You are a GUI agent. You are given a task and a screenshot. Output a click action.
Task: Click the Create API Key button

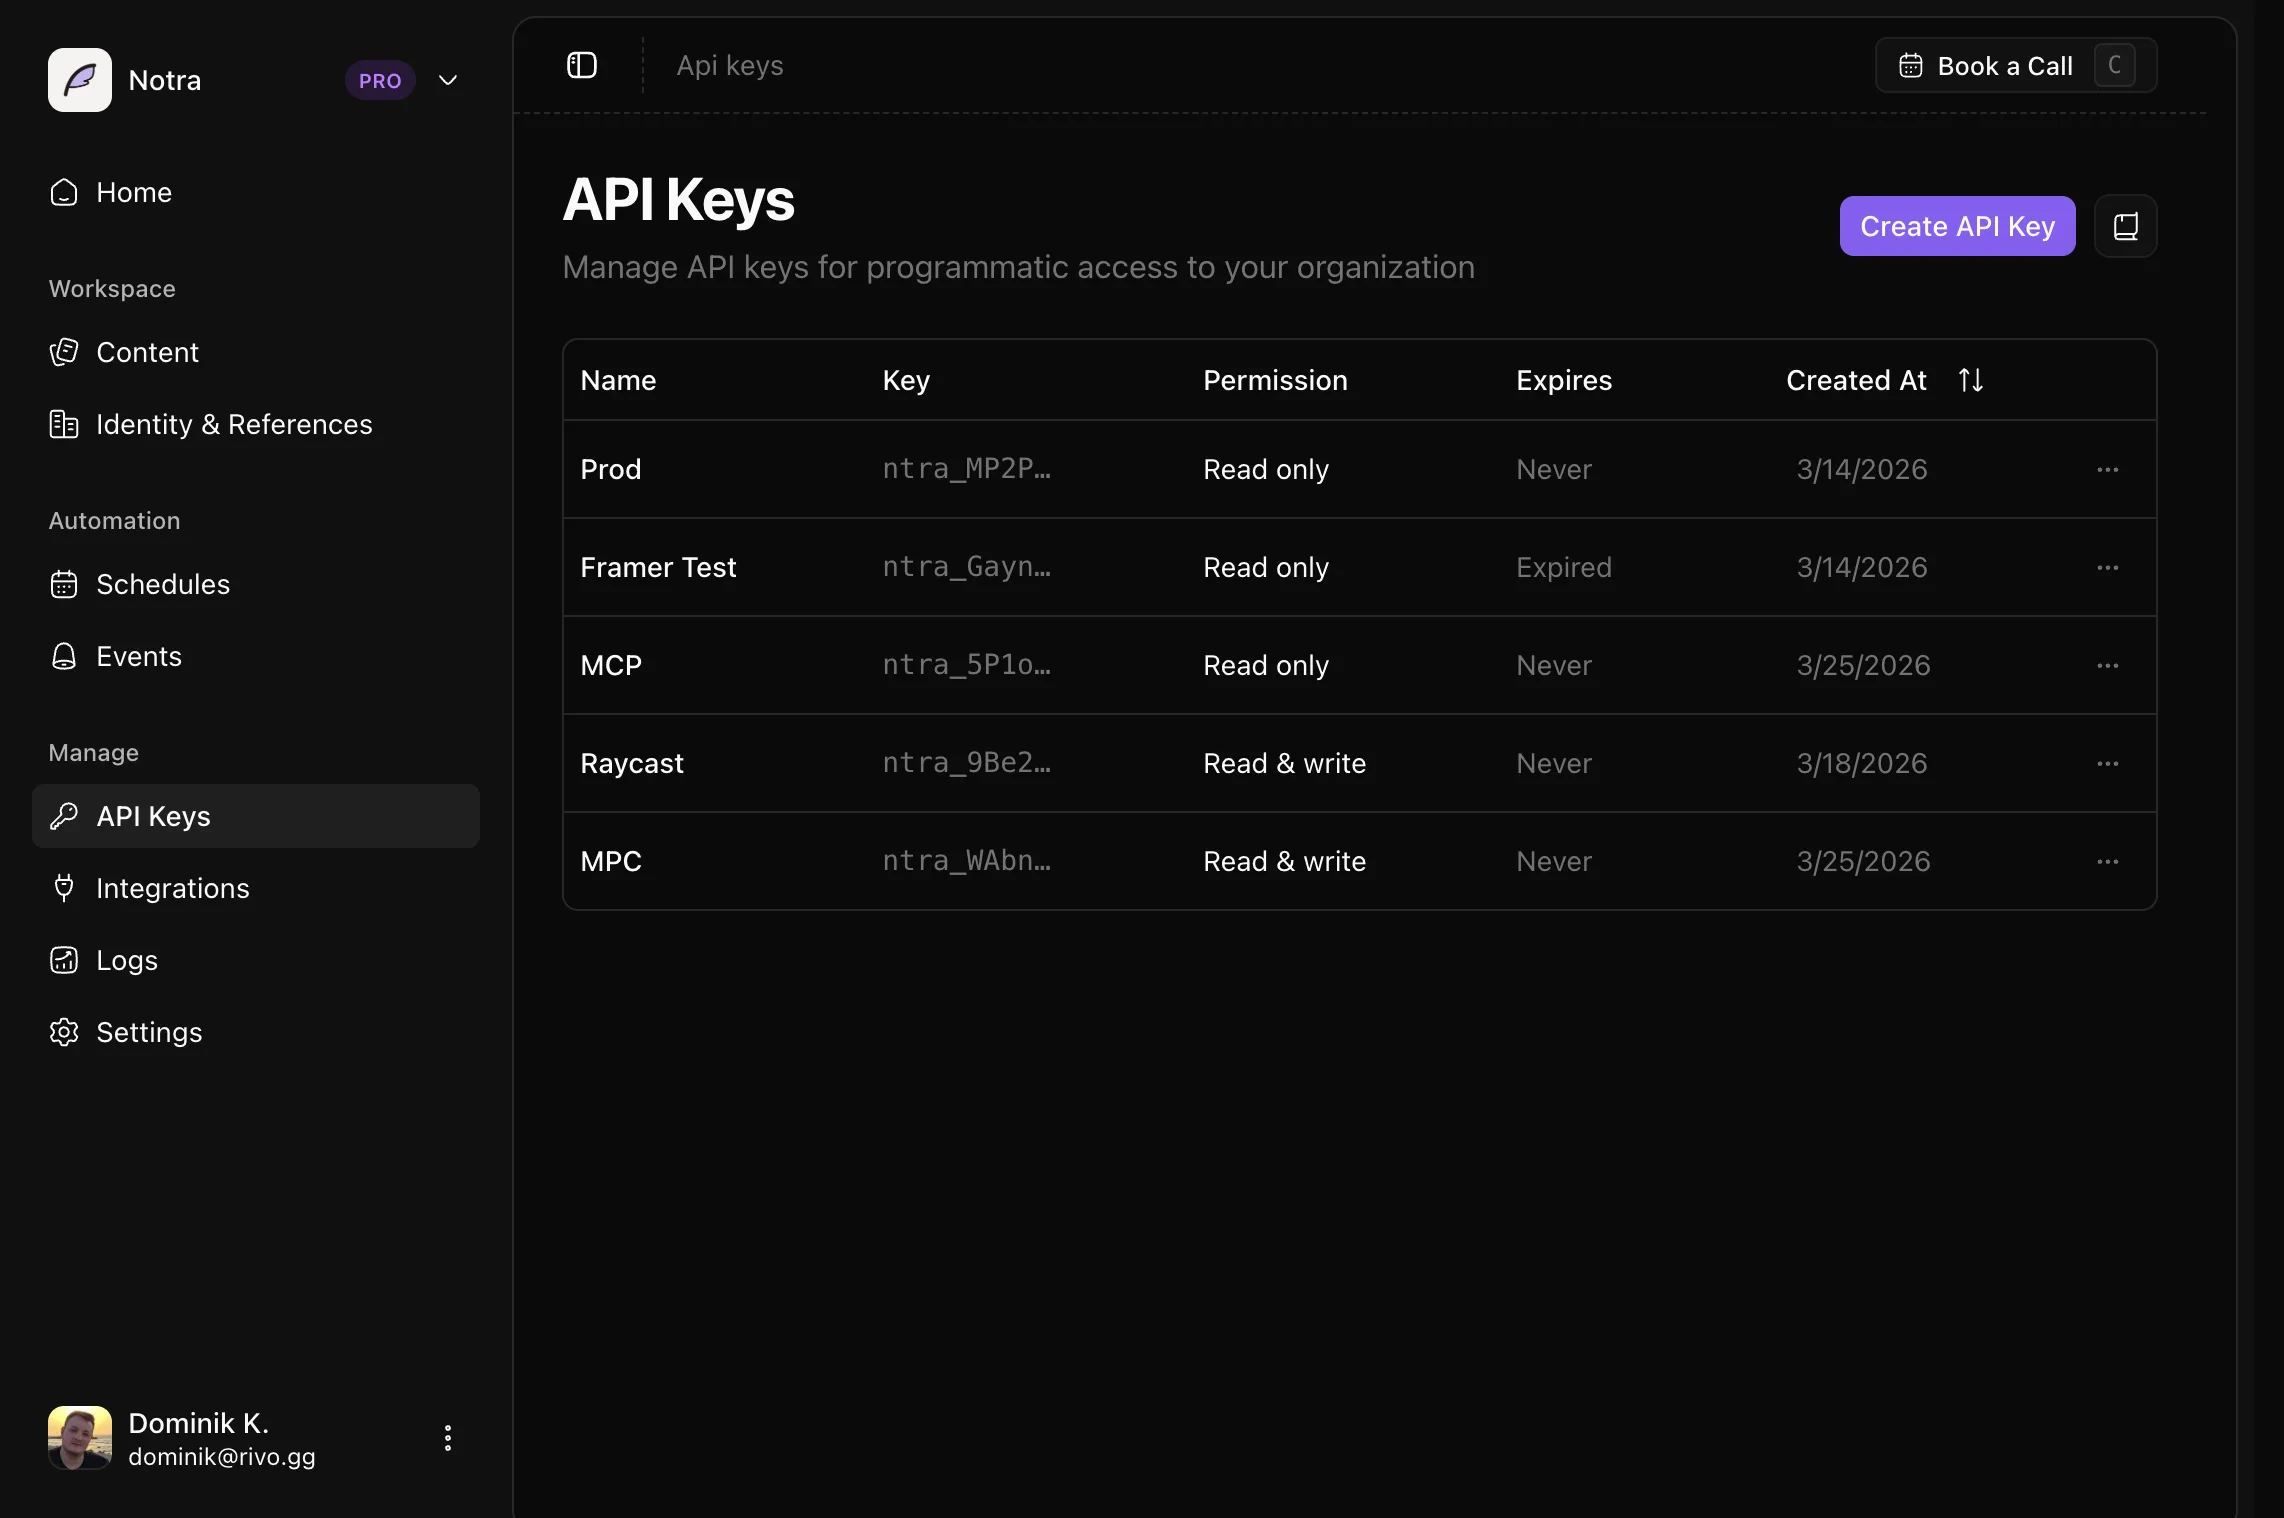(1957, 226)
